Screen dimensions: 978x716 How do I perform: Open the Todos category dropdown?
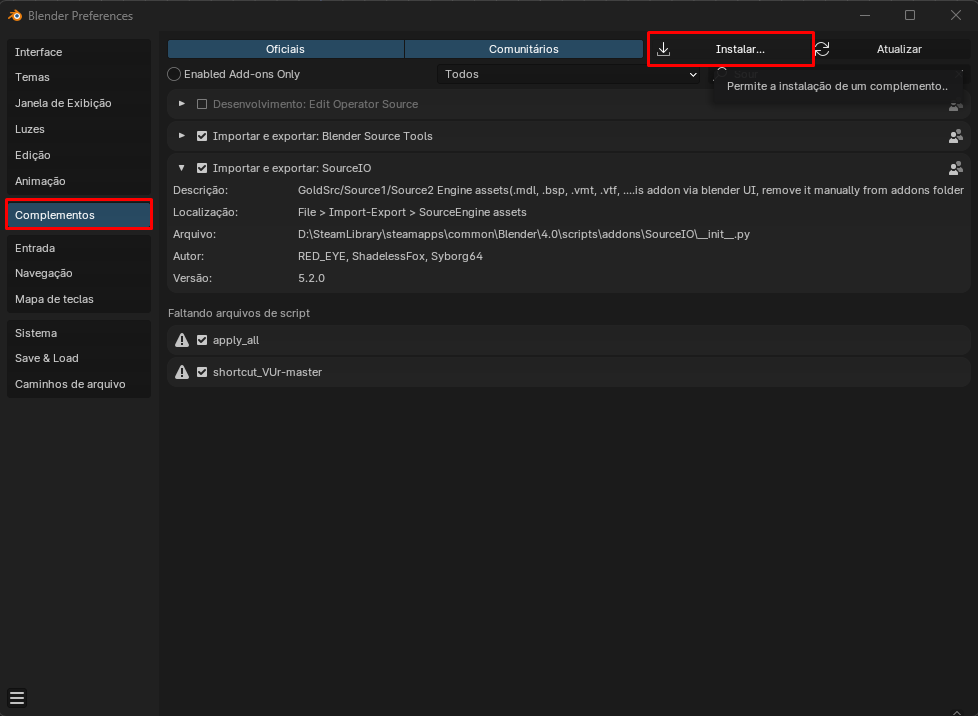[568, 74]
